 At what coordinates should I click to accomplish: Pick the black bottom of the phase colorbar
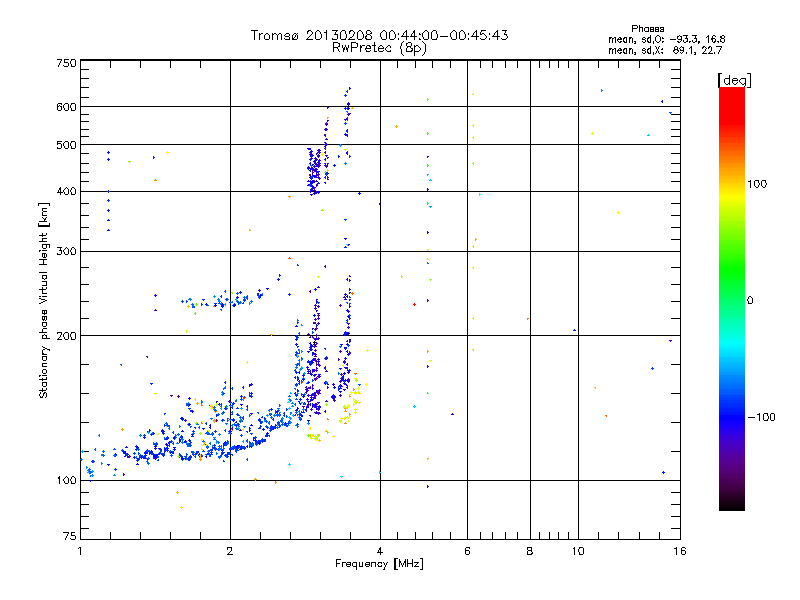[x=732, y=505]
